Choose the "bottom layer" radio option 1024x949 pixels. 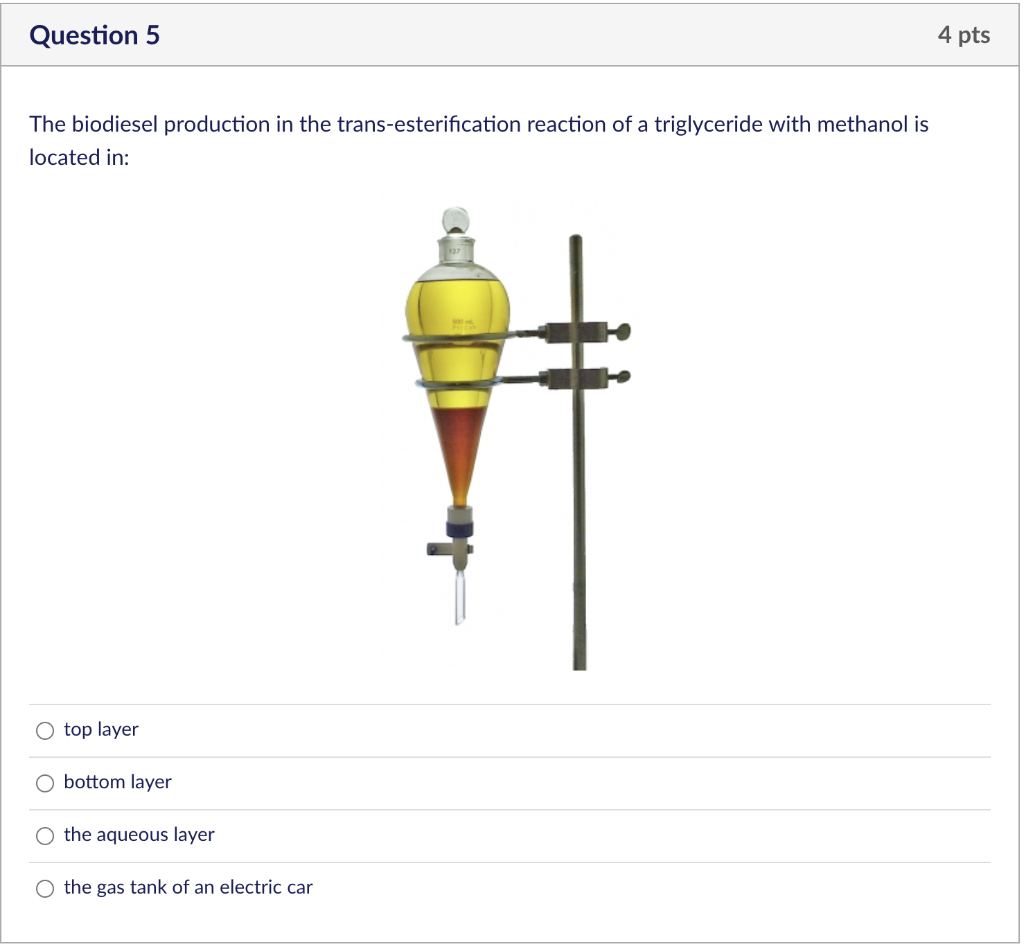tap(45, 785)
